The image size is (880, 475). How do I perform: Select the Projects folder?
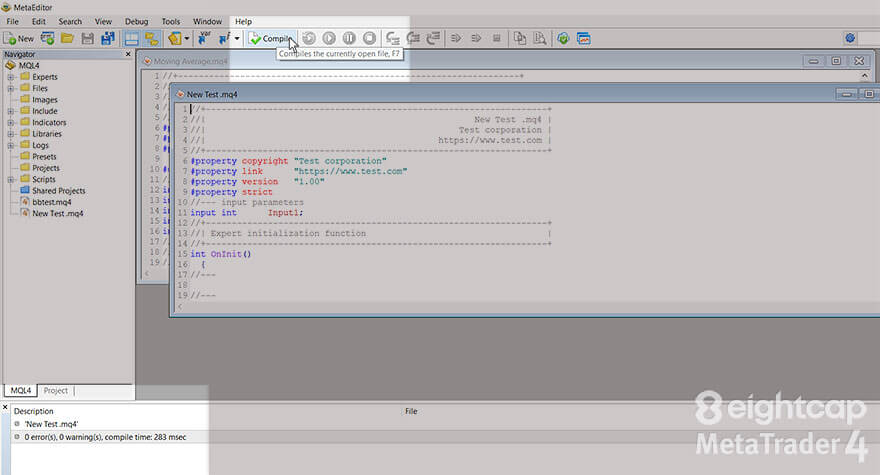pos(45,168)
